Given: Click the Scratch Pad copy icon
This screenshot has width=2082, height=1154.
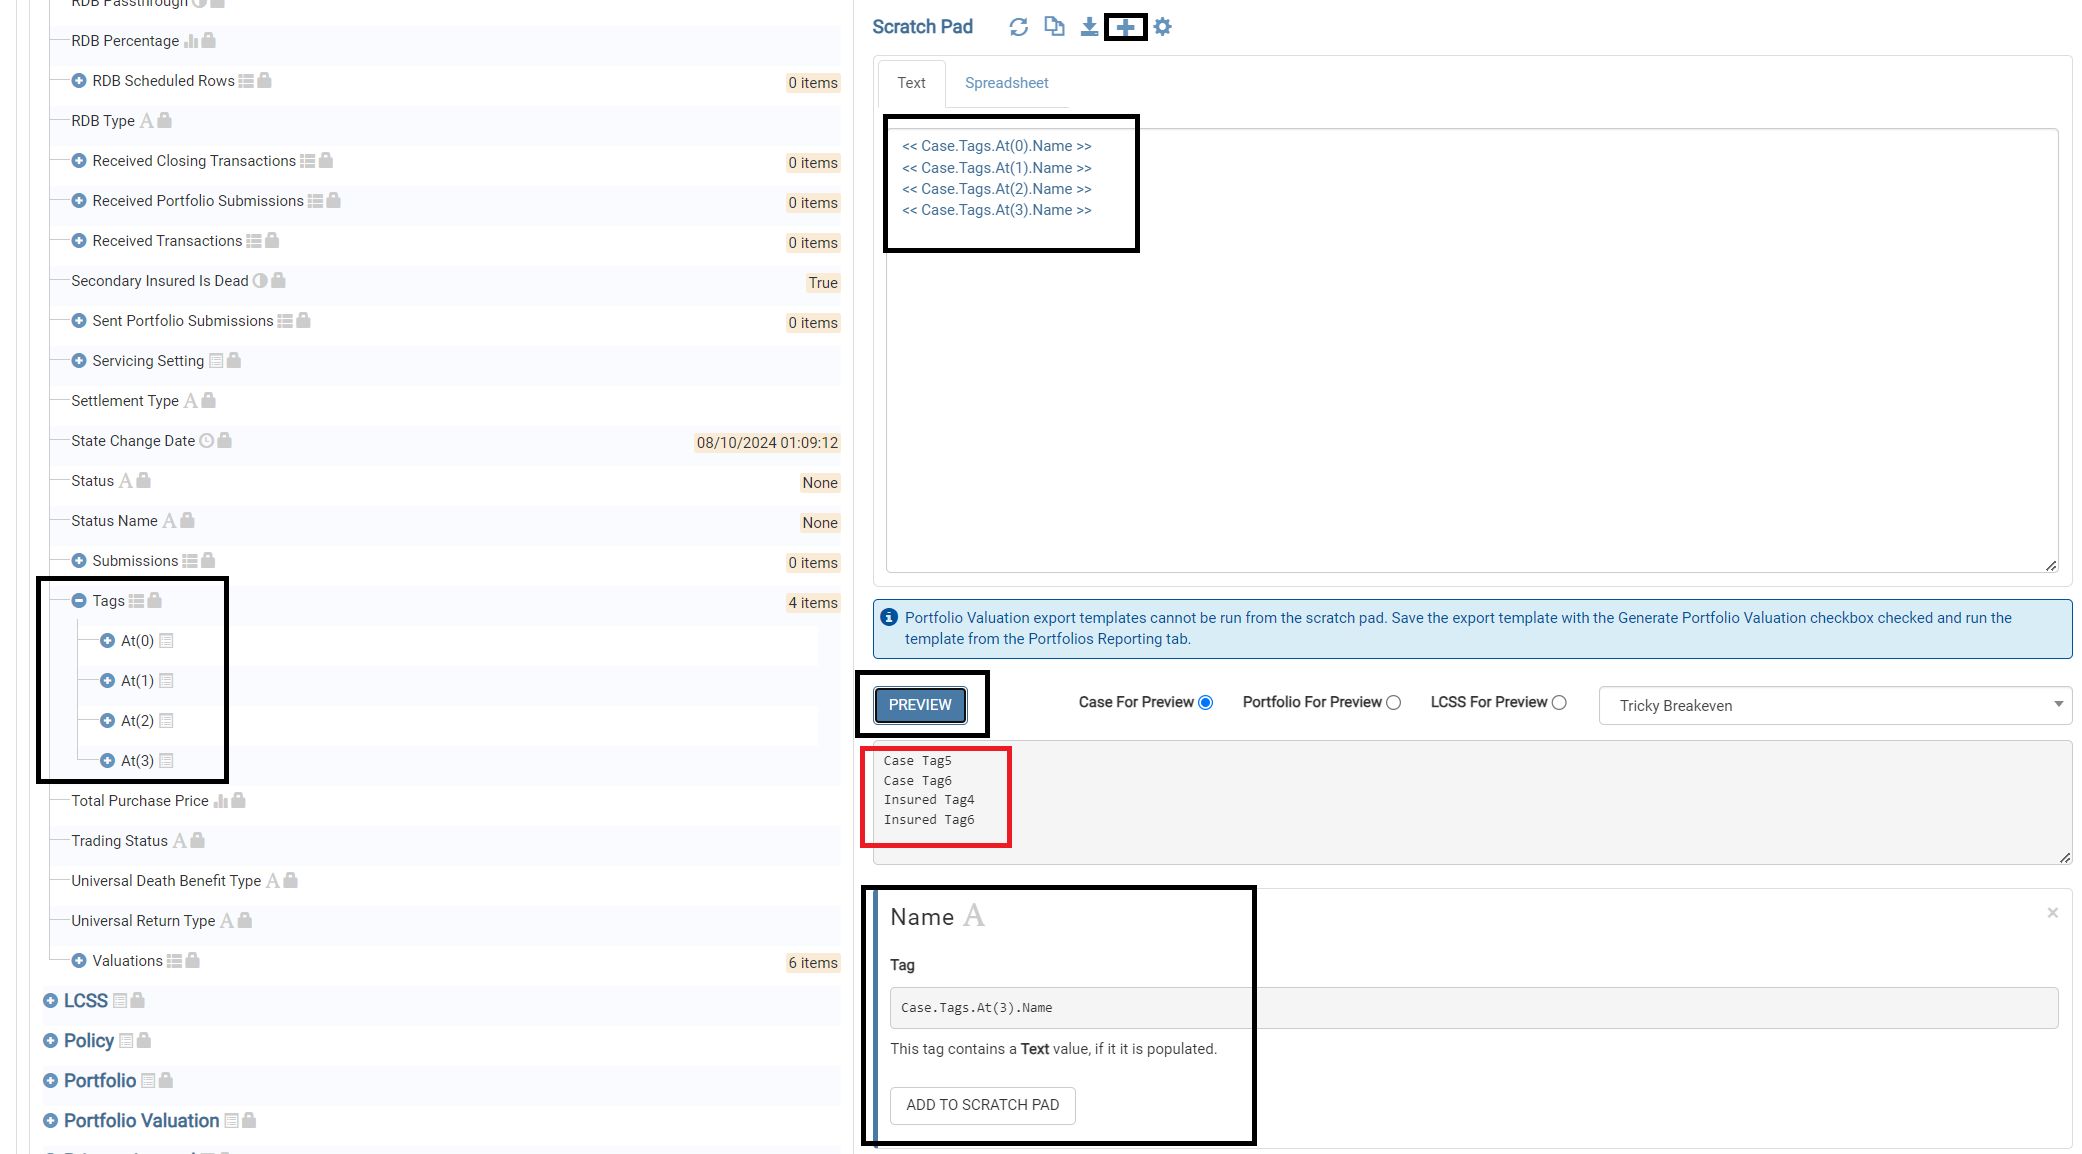Looking at the screenshot, I should click(1054, 27).
